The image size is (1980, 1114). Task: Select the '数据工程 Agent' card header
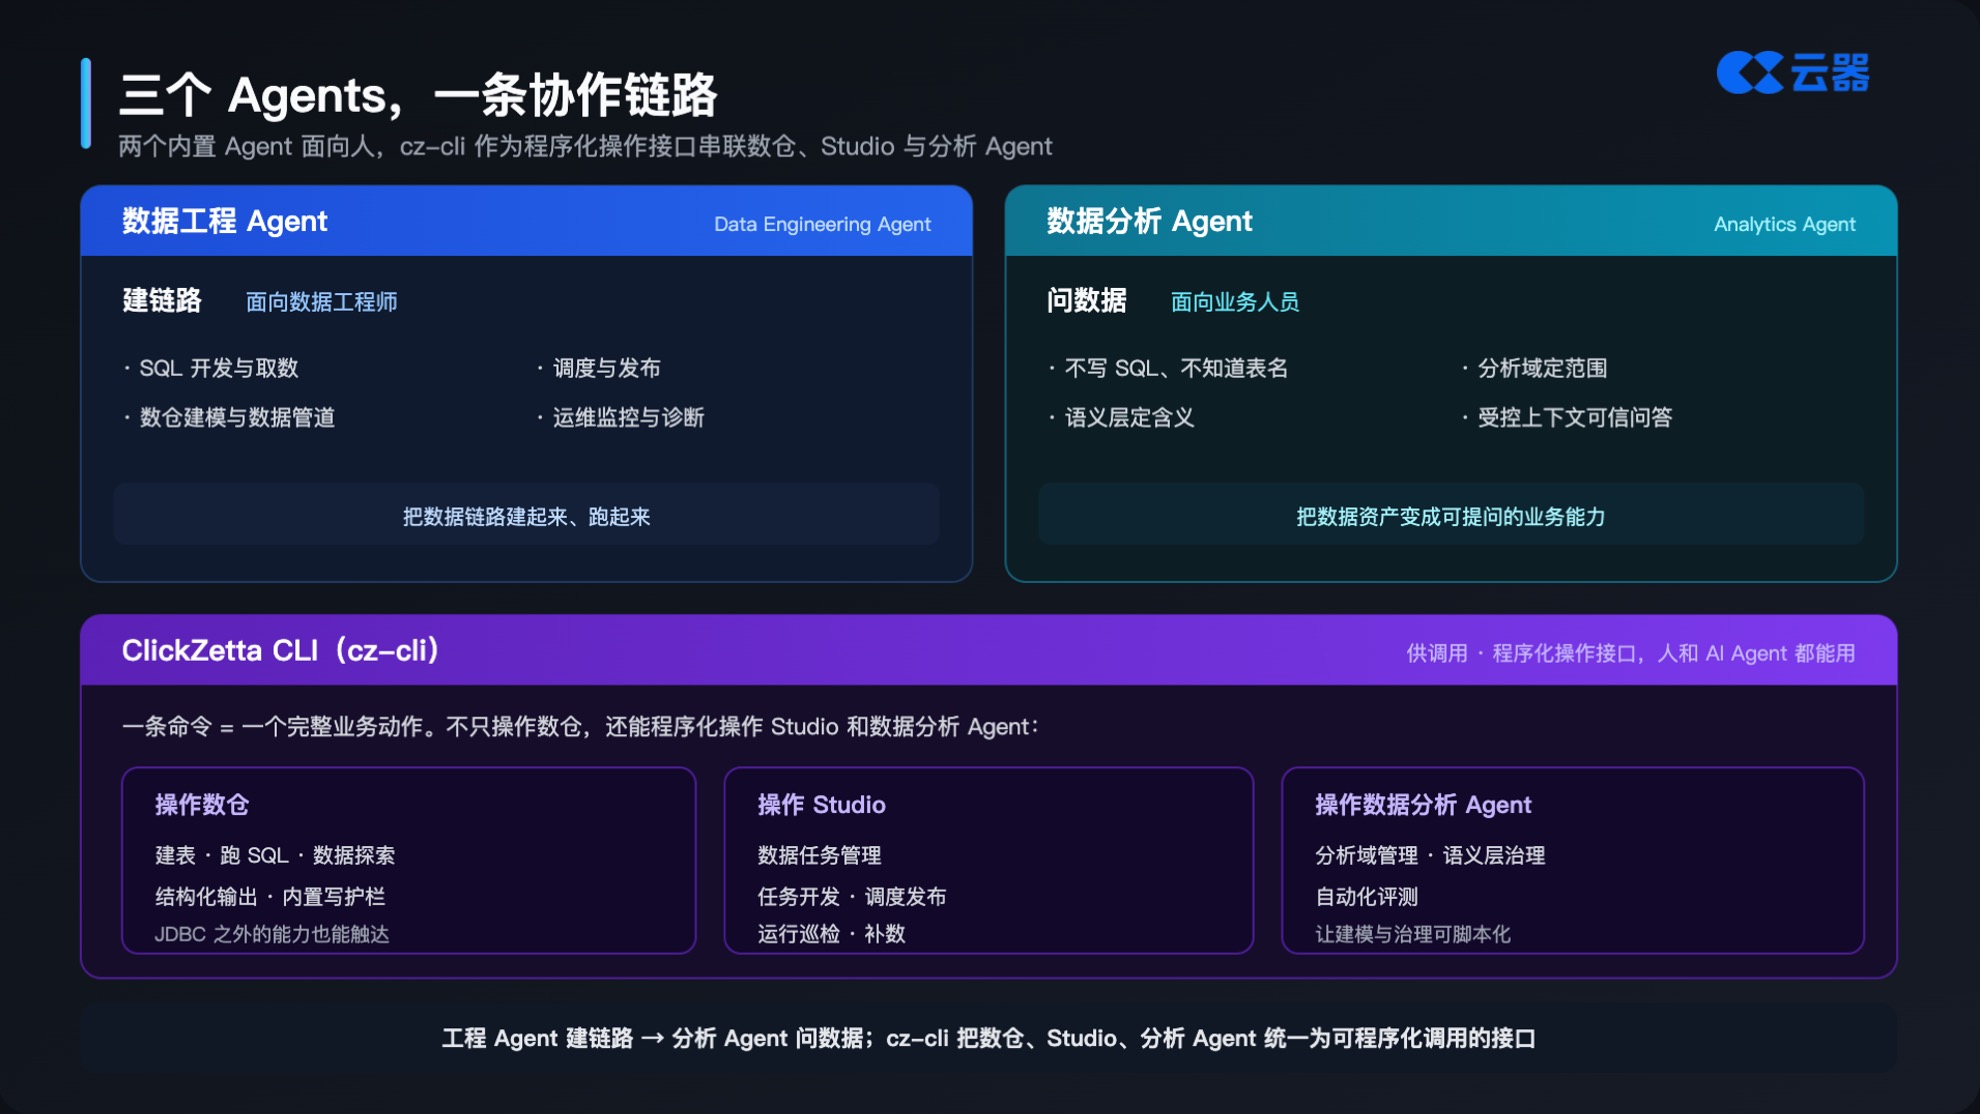click(526, 221)
